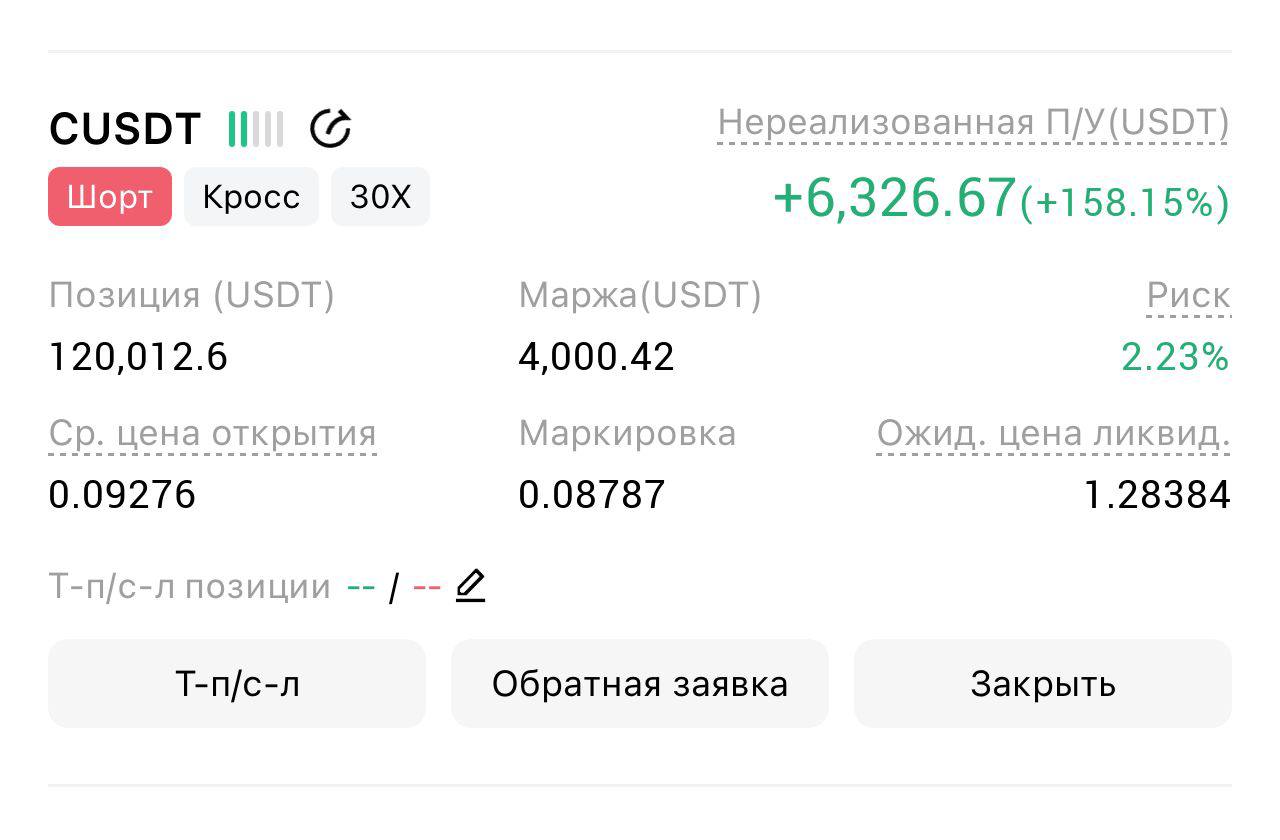Image resolution: width=1280 pixels, height=840 pixels.
Task: Click the 0.08787 mark price value
Action: 591,494
